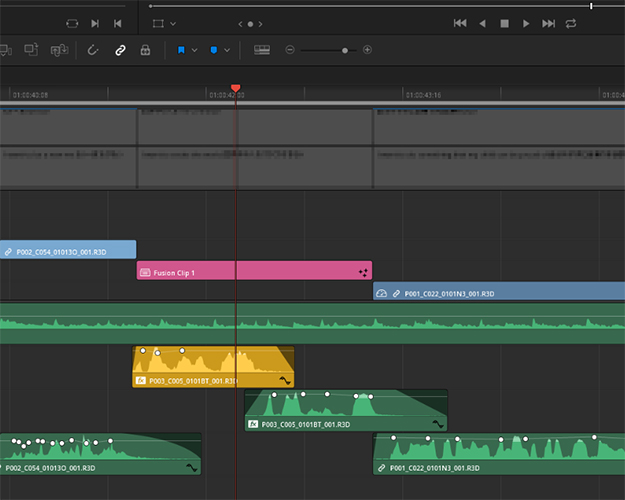Click the timeline zoom slider handle
Image resolution: width=625 pixels, height=500 pixels.
tap(345, 49)
